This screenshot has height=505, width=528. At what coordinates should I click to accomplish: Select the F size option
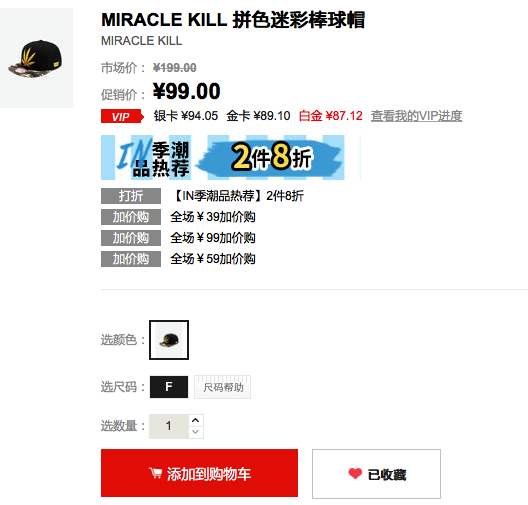(x=169, y=387)
